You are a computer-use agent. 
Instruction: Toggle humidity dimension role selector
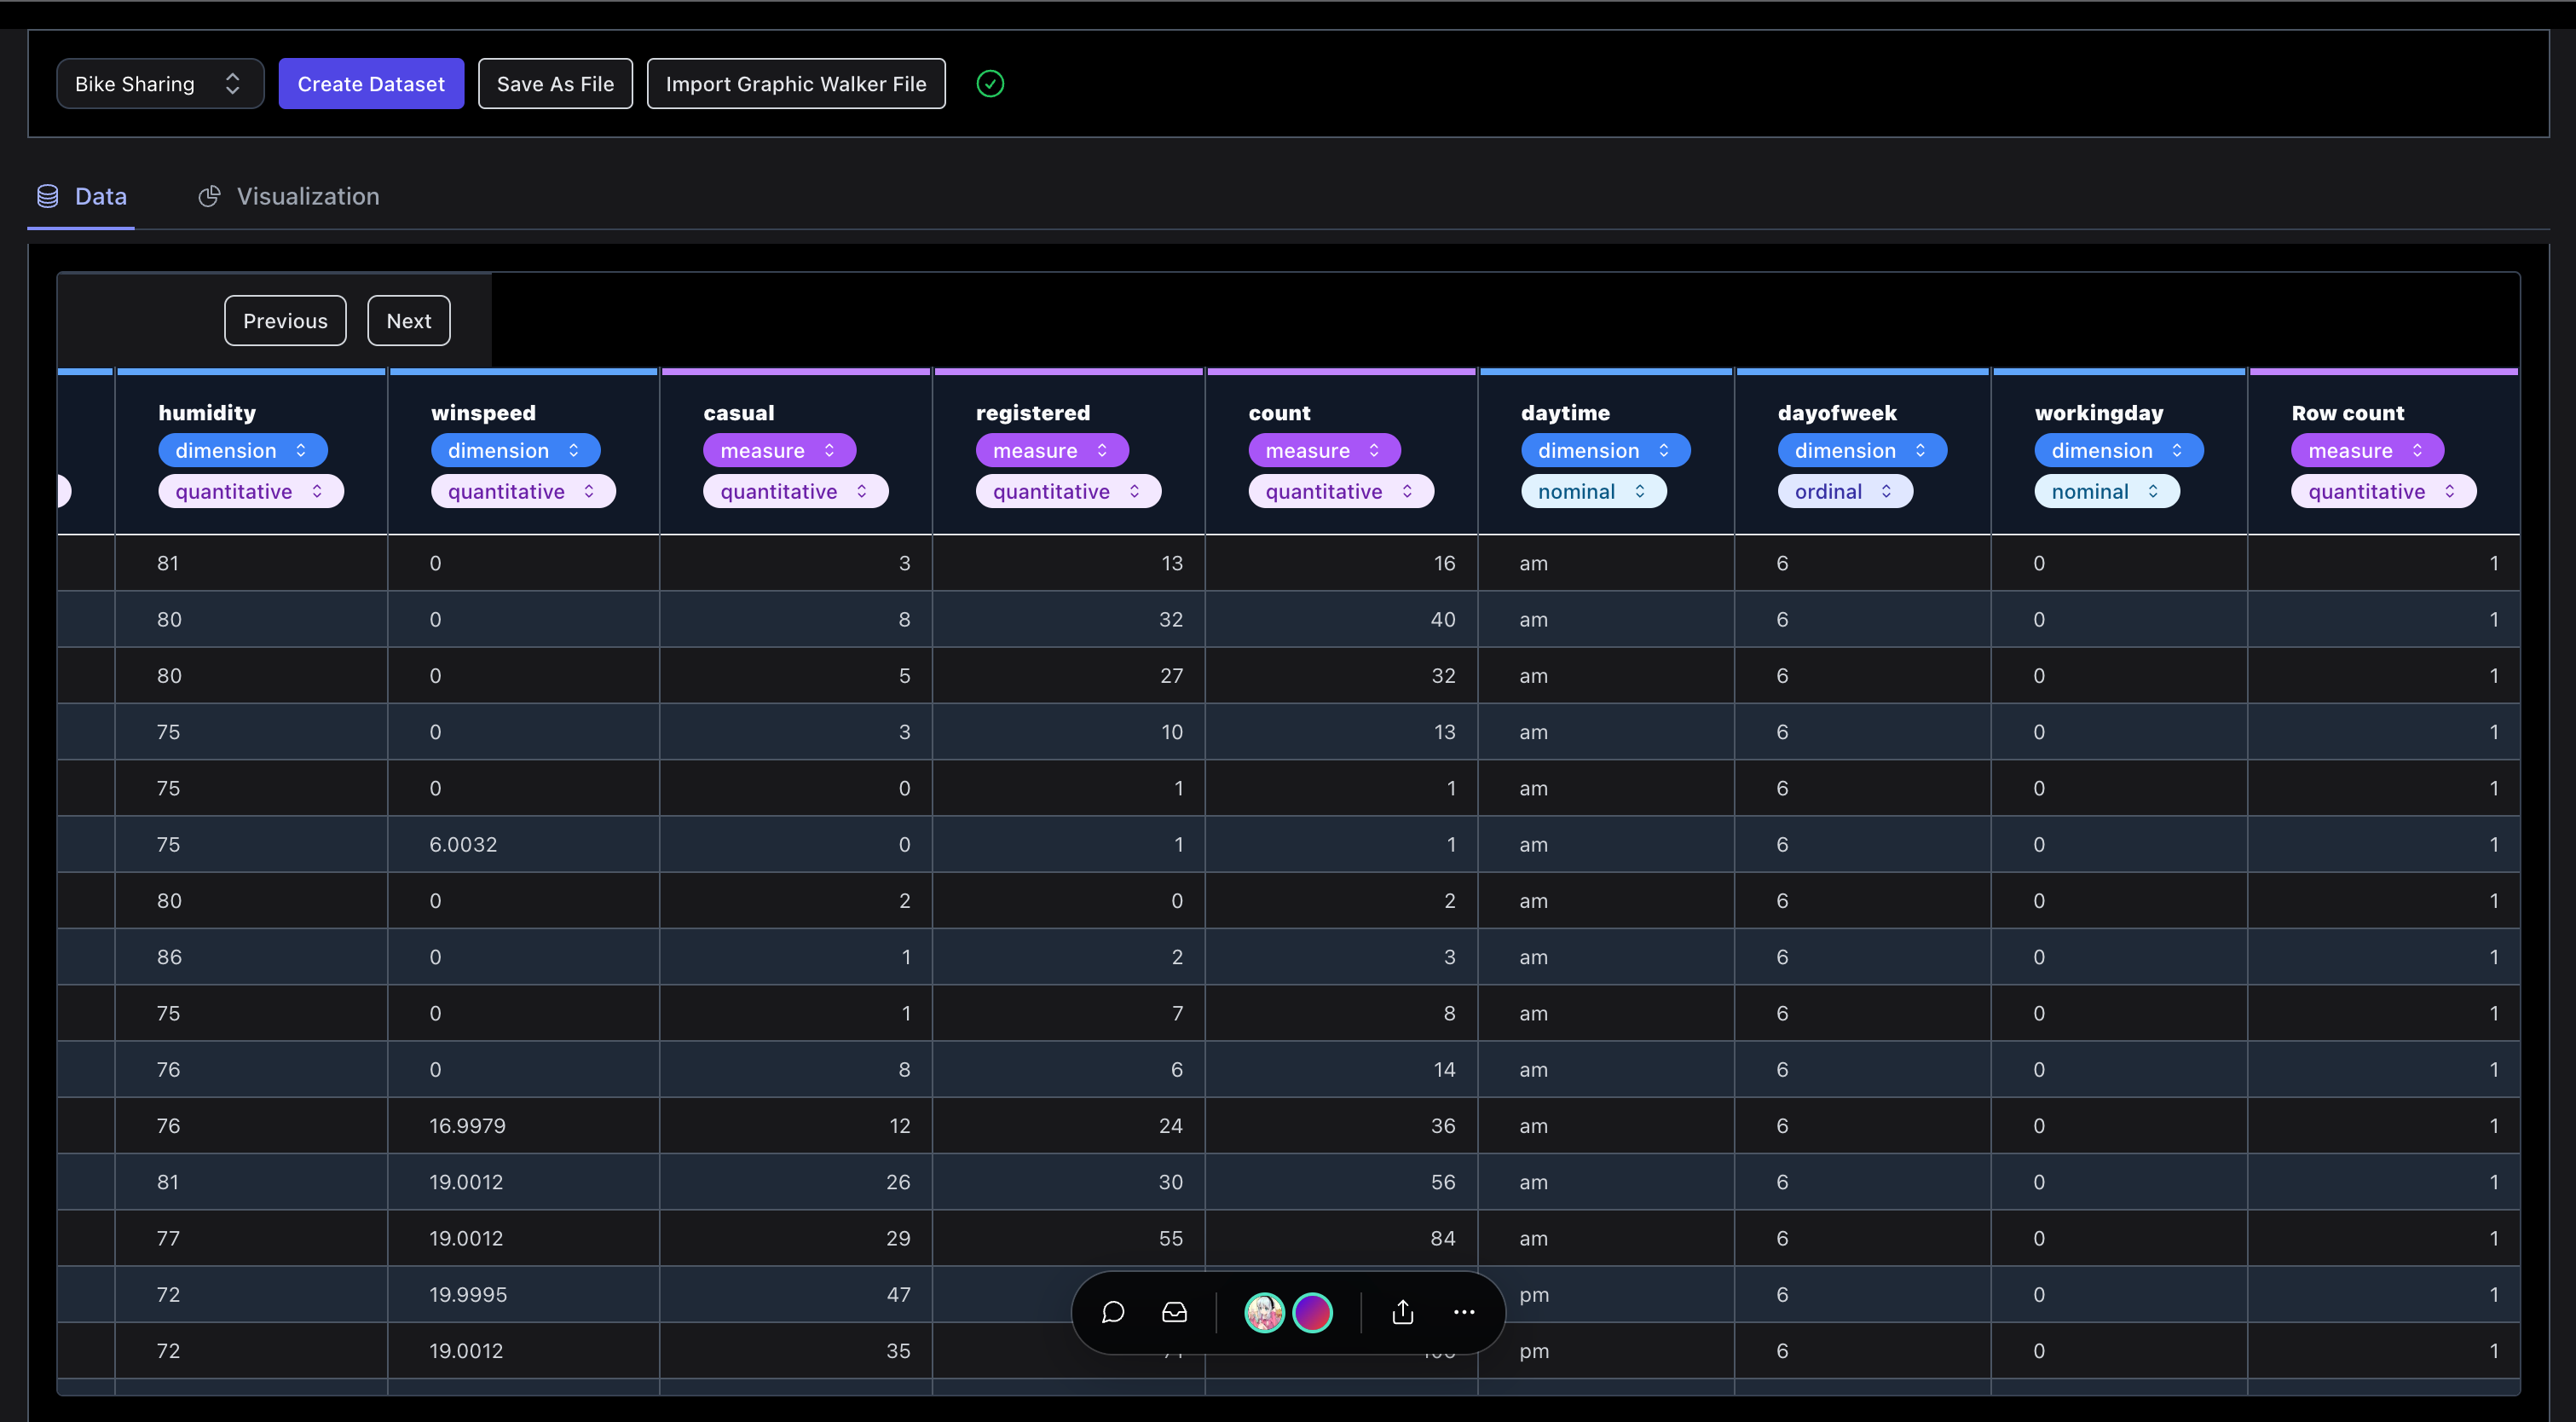click(242, 451)
